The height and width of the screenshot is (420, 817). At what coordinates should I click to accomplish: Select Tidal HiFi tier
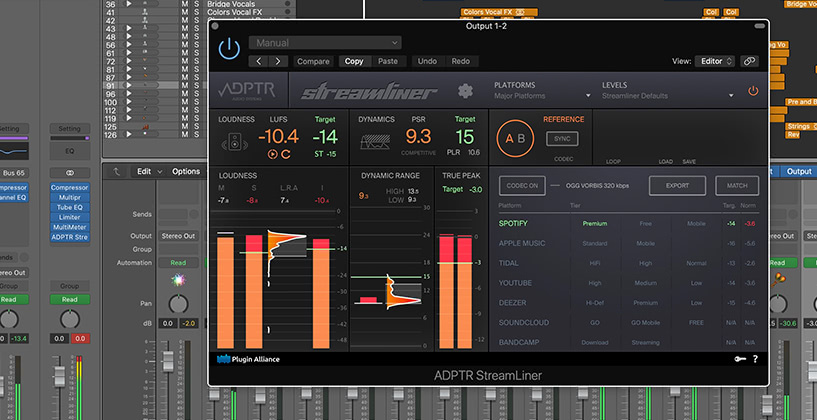point(595,263)
